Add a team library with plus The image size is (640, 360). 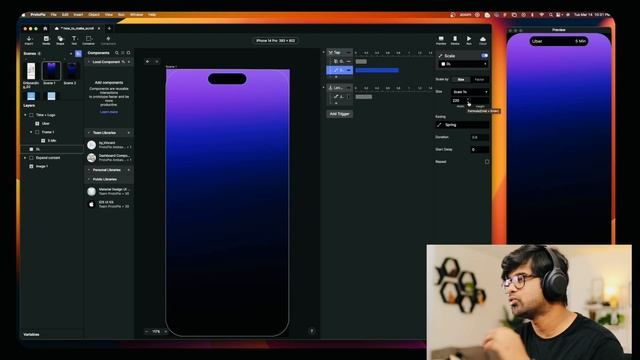click(129, 133)
